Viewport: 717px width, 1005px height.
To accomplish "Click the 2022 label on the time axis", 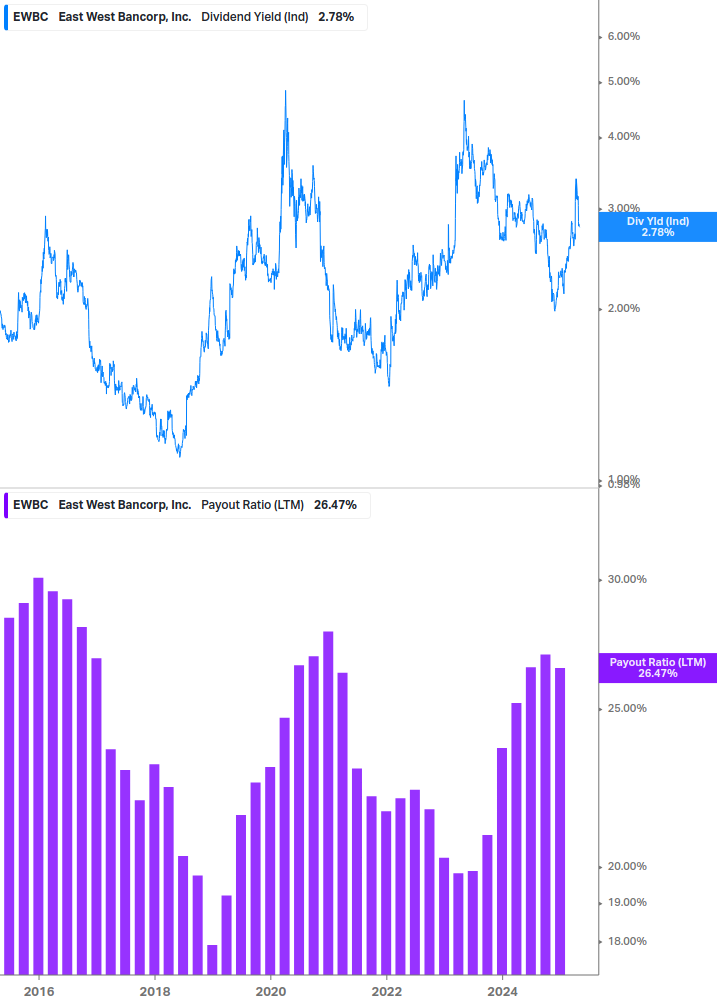I will tap(387, 992).
